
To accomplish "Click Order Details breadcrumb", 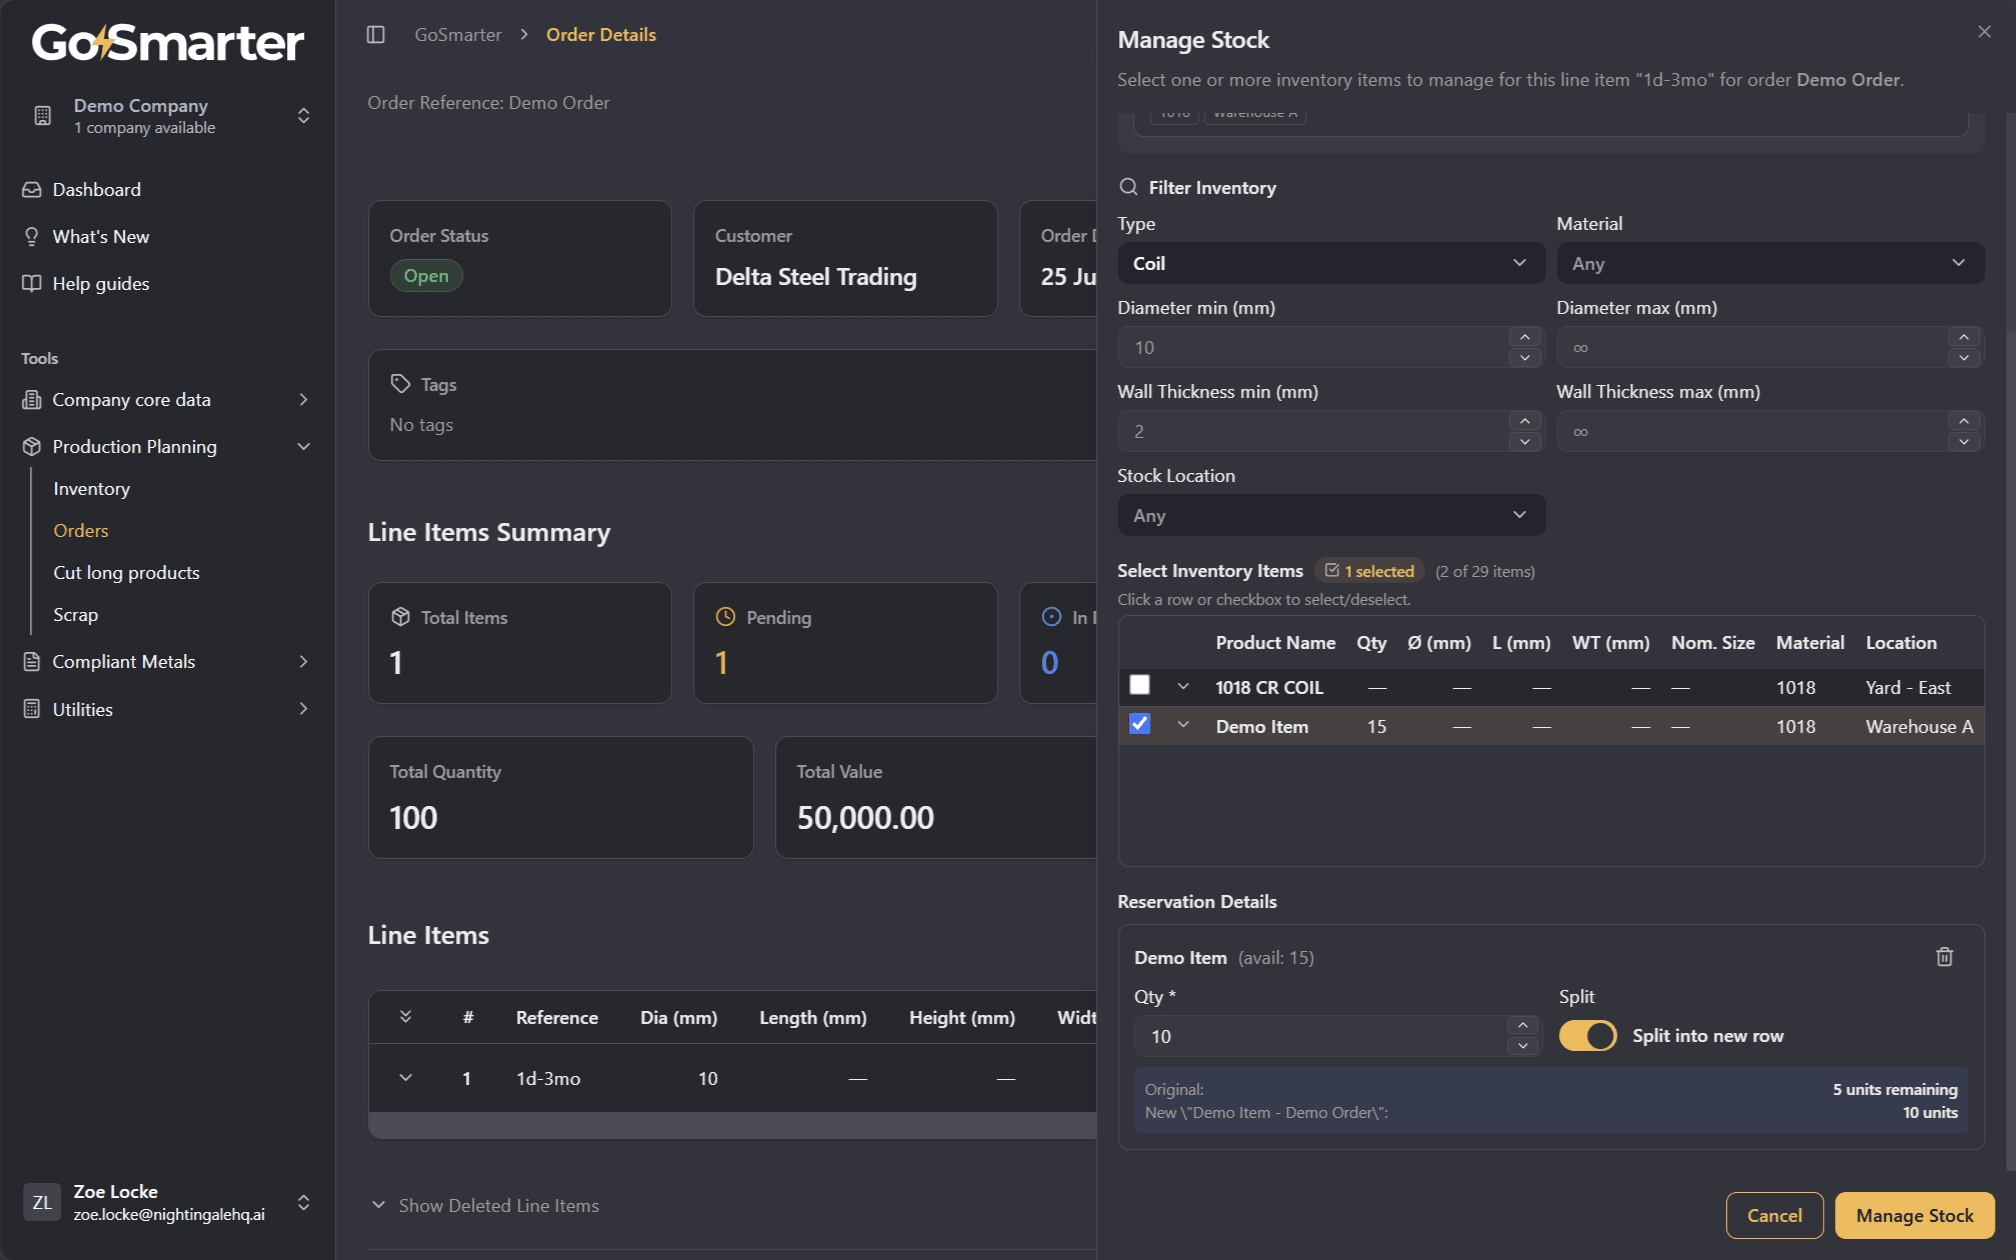I will pos(601,35).
